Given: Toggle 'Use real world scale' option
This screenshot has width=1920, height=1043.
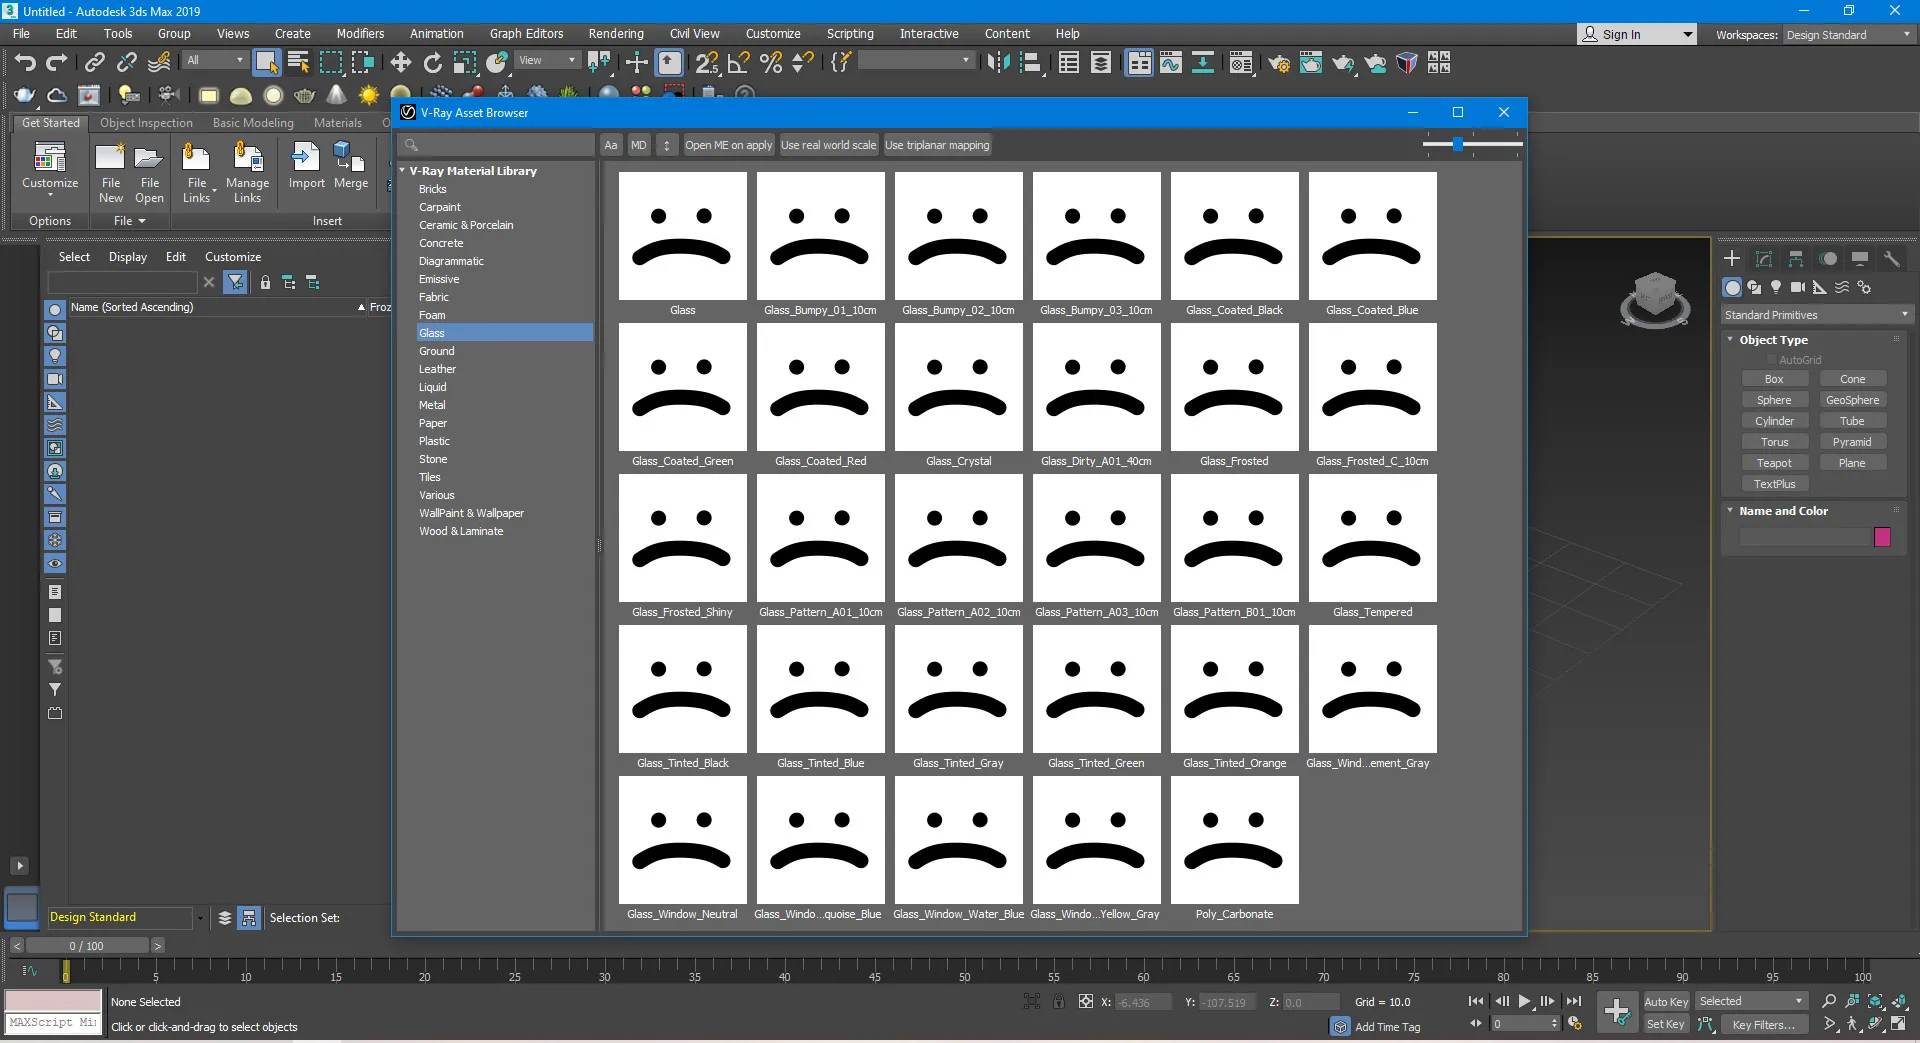Looking at the screenshot, I should (828, 145).
